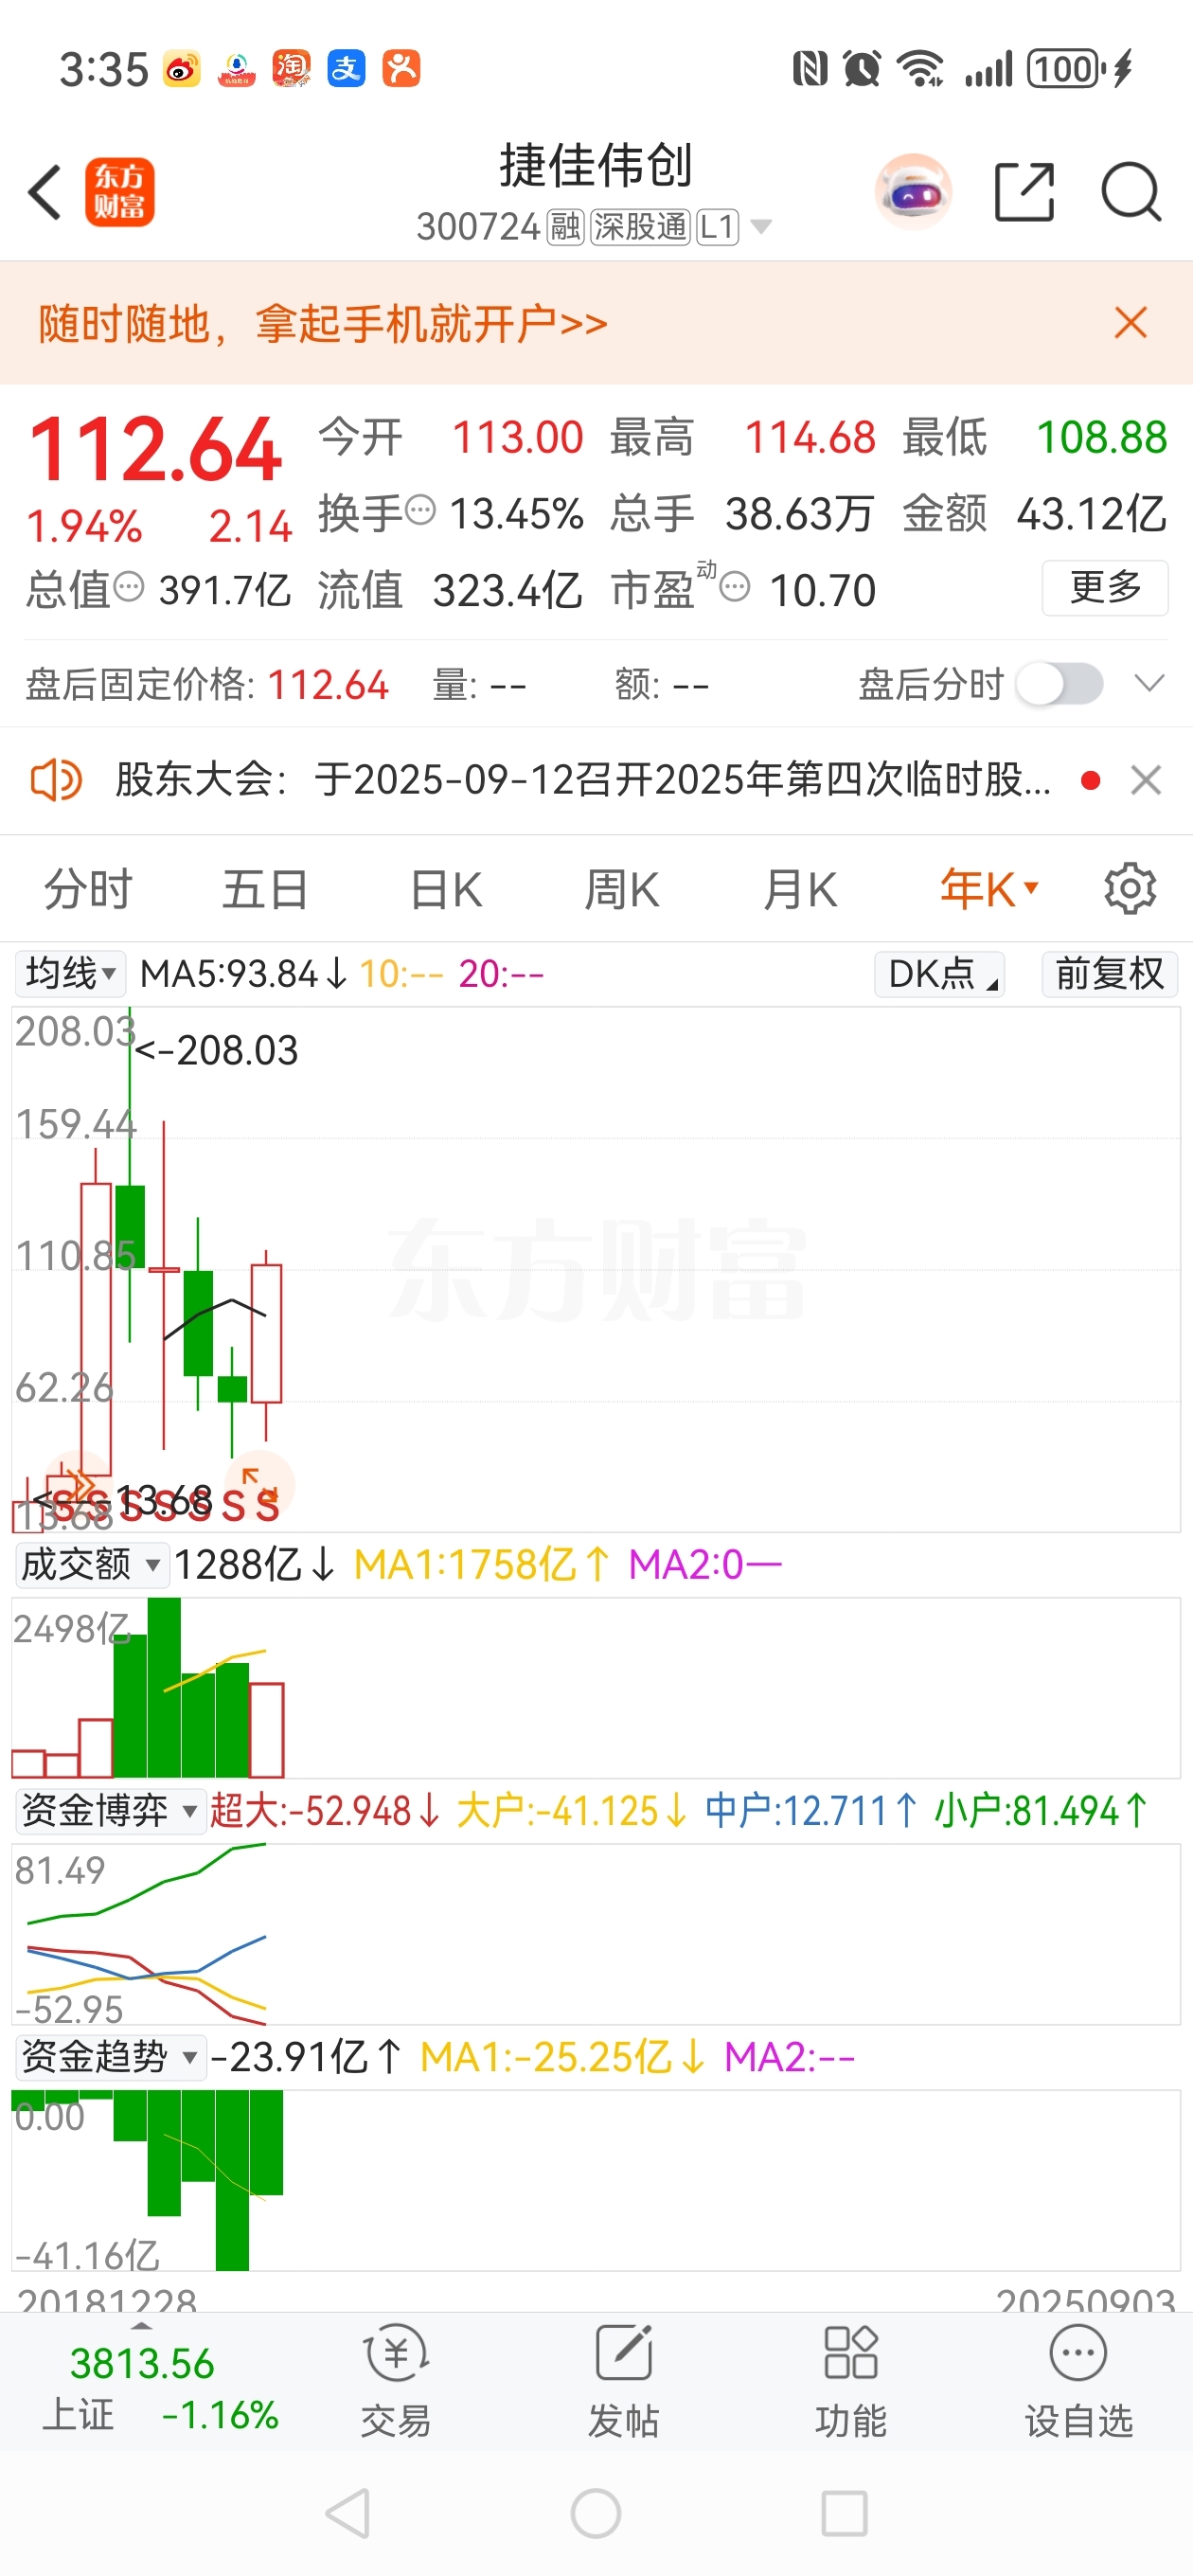
Task: Open the search magnifier icon
Action: point(1131,191)
